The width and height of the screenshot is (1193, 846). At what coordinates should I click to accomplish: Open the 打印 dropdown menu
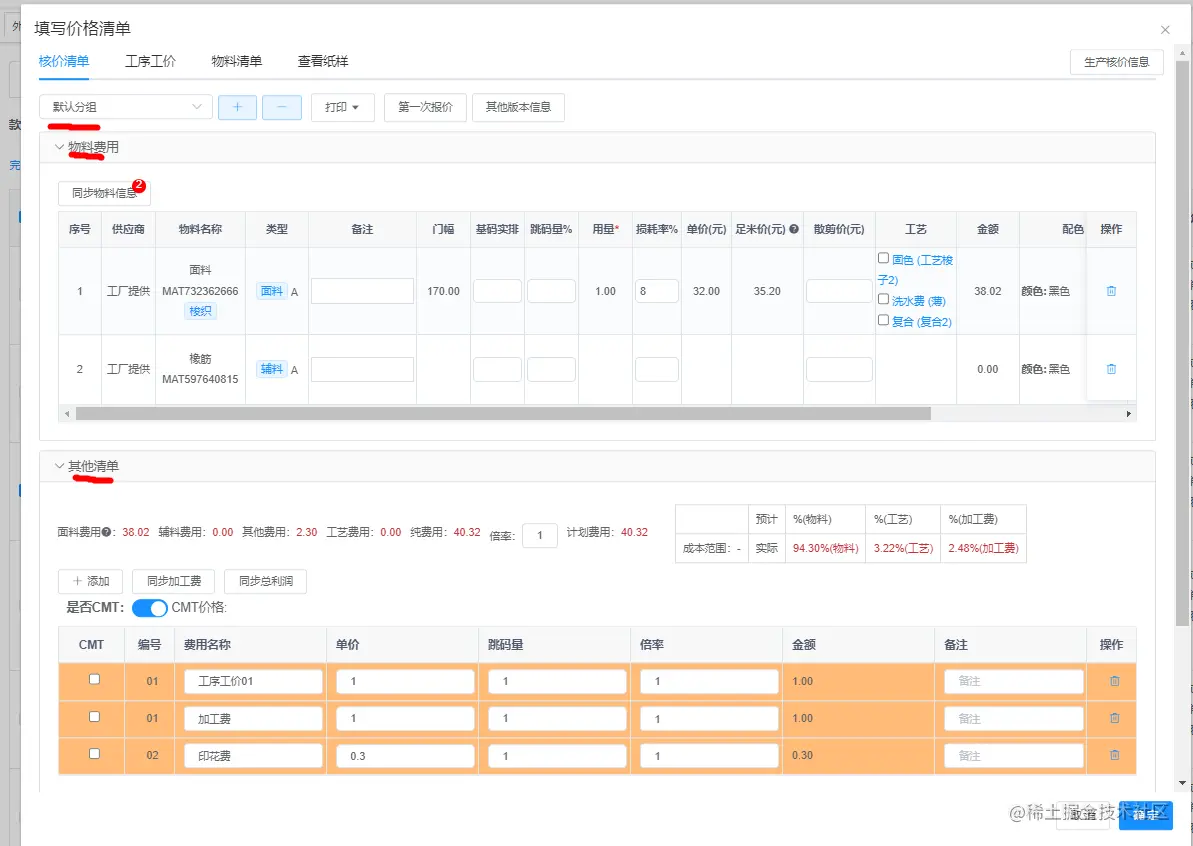coord(342,107)
